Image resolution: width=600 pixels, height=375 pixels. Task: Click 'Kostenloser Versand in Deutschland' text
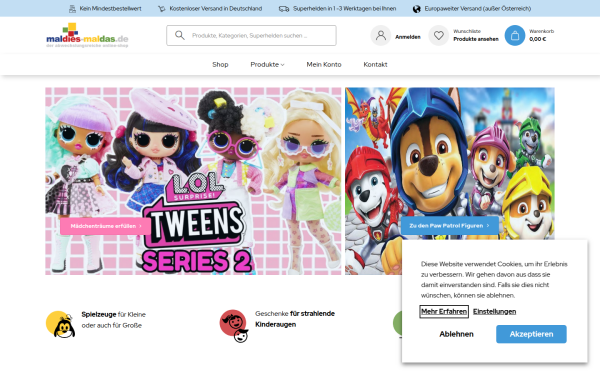click(216, 8)
